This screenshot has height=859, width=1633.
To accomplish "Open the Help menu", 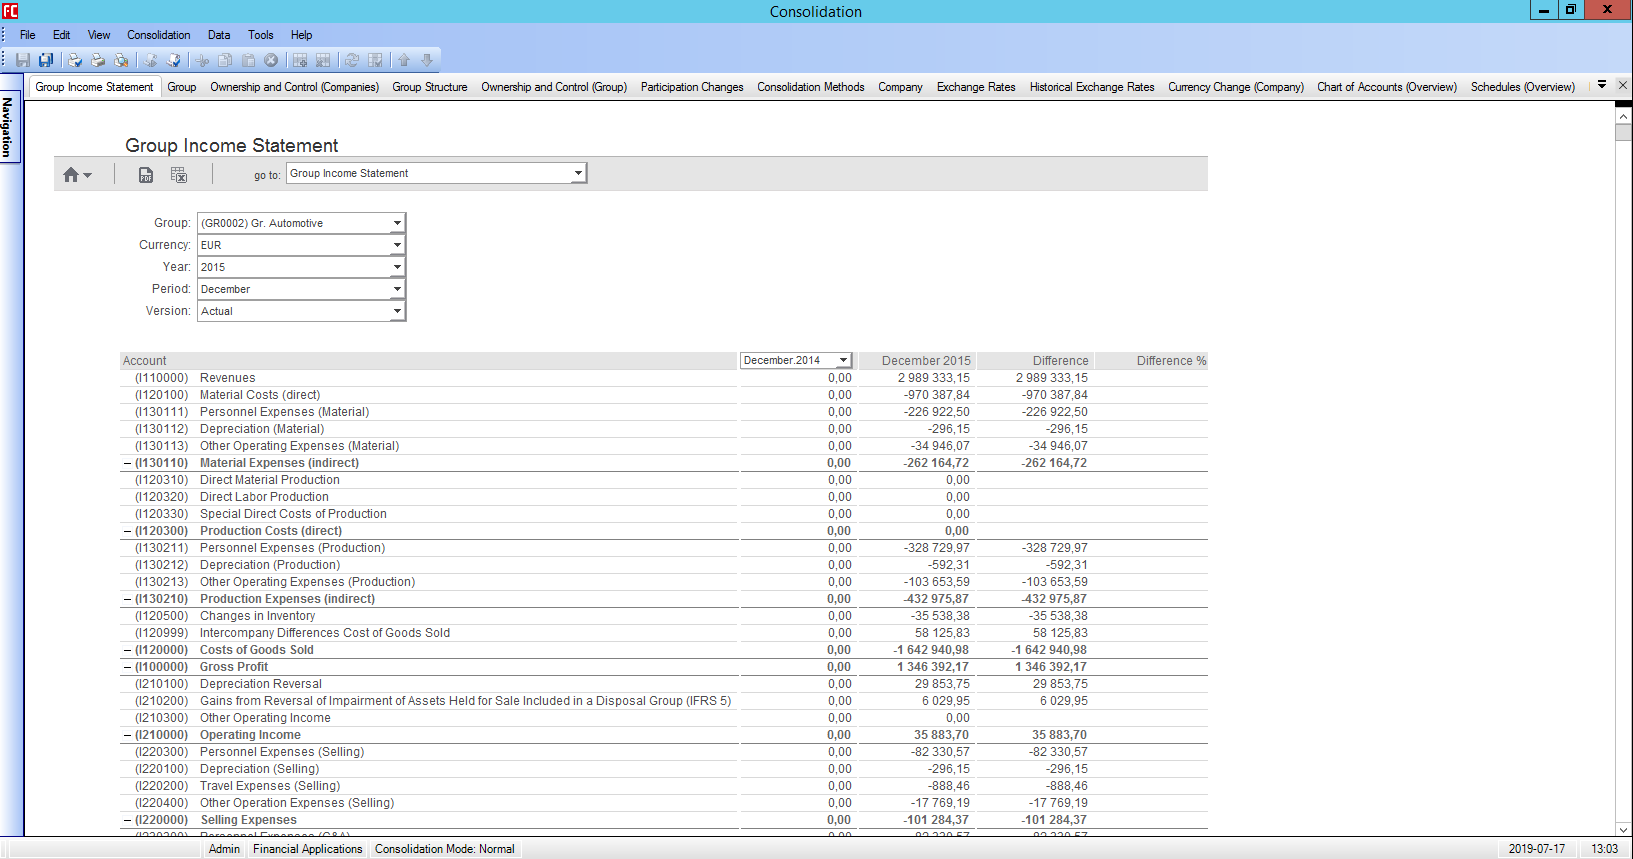I will 301,35.
